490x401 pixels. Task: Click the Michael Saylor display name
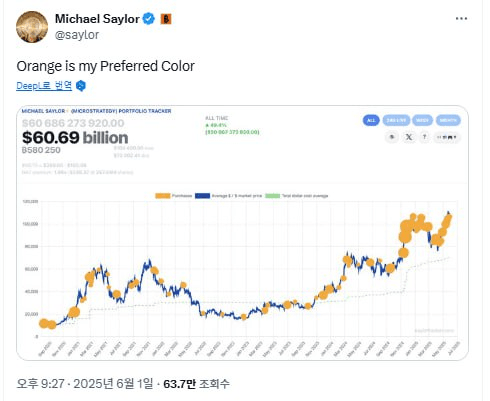click(x=97, y=19)
